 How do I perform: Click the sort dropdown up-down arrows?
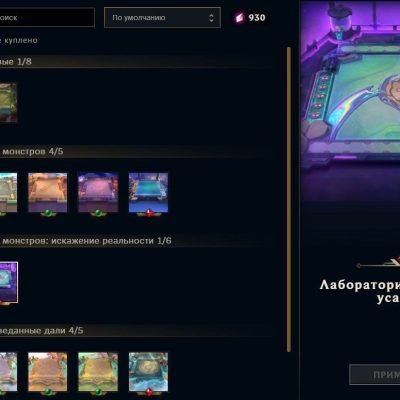(211, 18)
